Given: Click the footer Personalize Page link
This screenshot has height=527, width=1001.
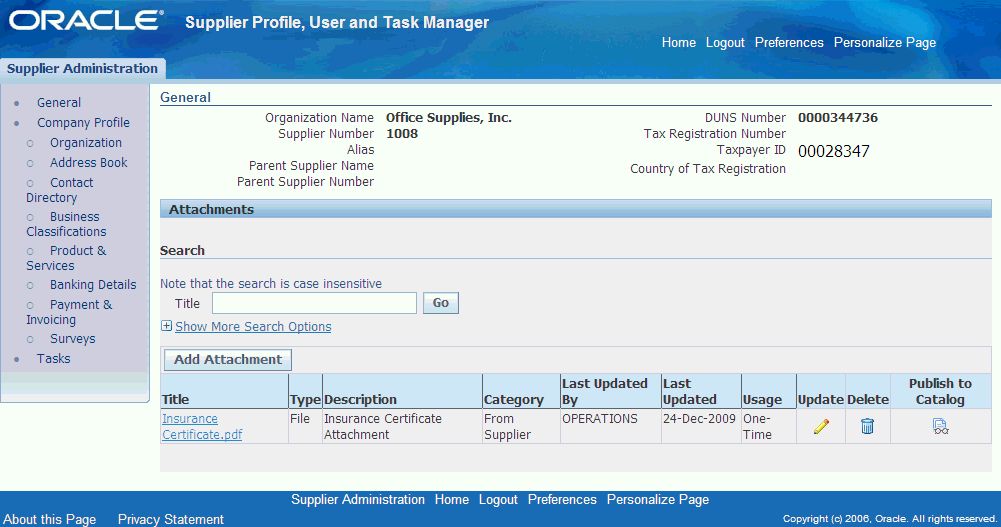Looking at the screenshot, I should coord(658,500).
